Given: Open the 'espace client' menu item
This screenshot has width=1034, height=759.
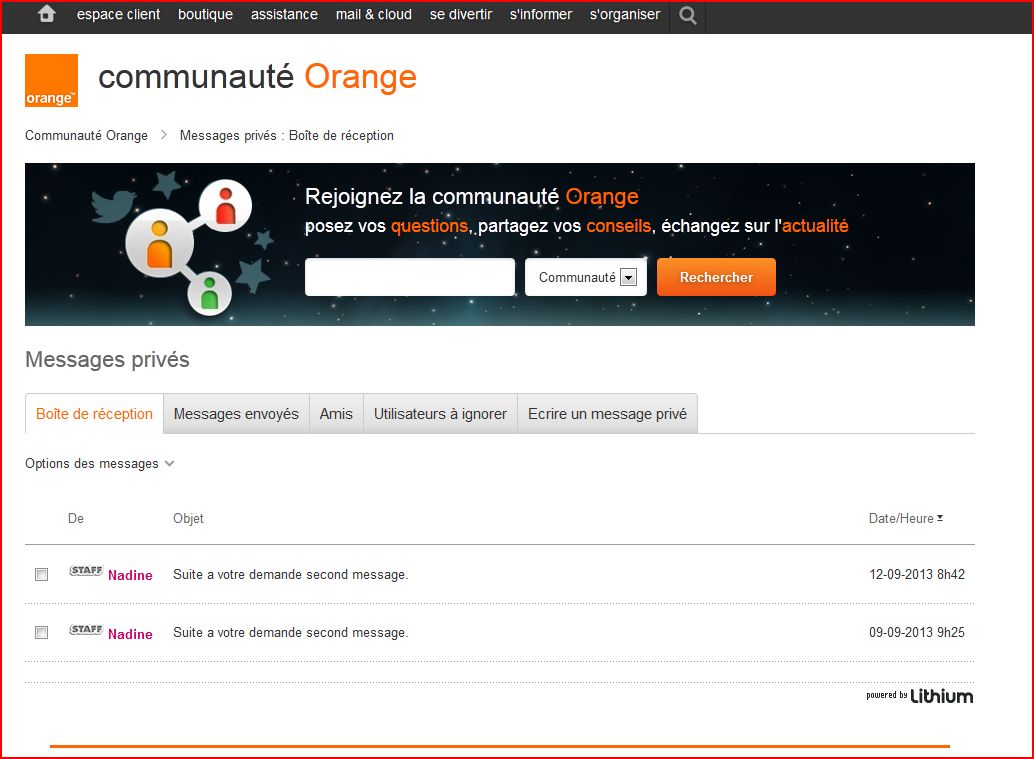Looking at the screenshot, I should click(x=118, y=15).
